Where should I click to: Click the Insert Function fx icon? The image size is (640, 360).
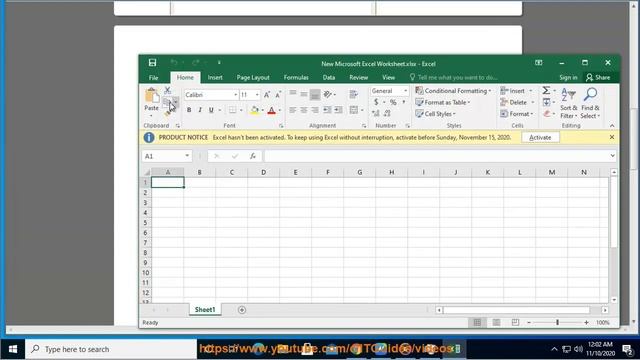point(253,156)
